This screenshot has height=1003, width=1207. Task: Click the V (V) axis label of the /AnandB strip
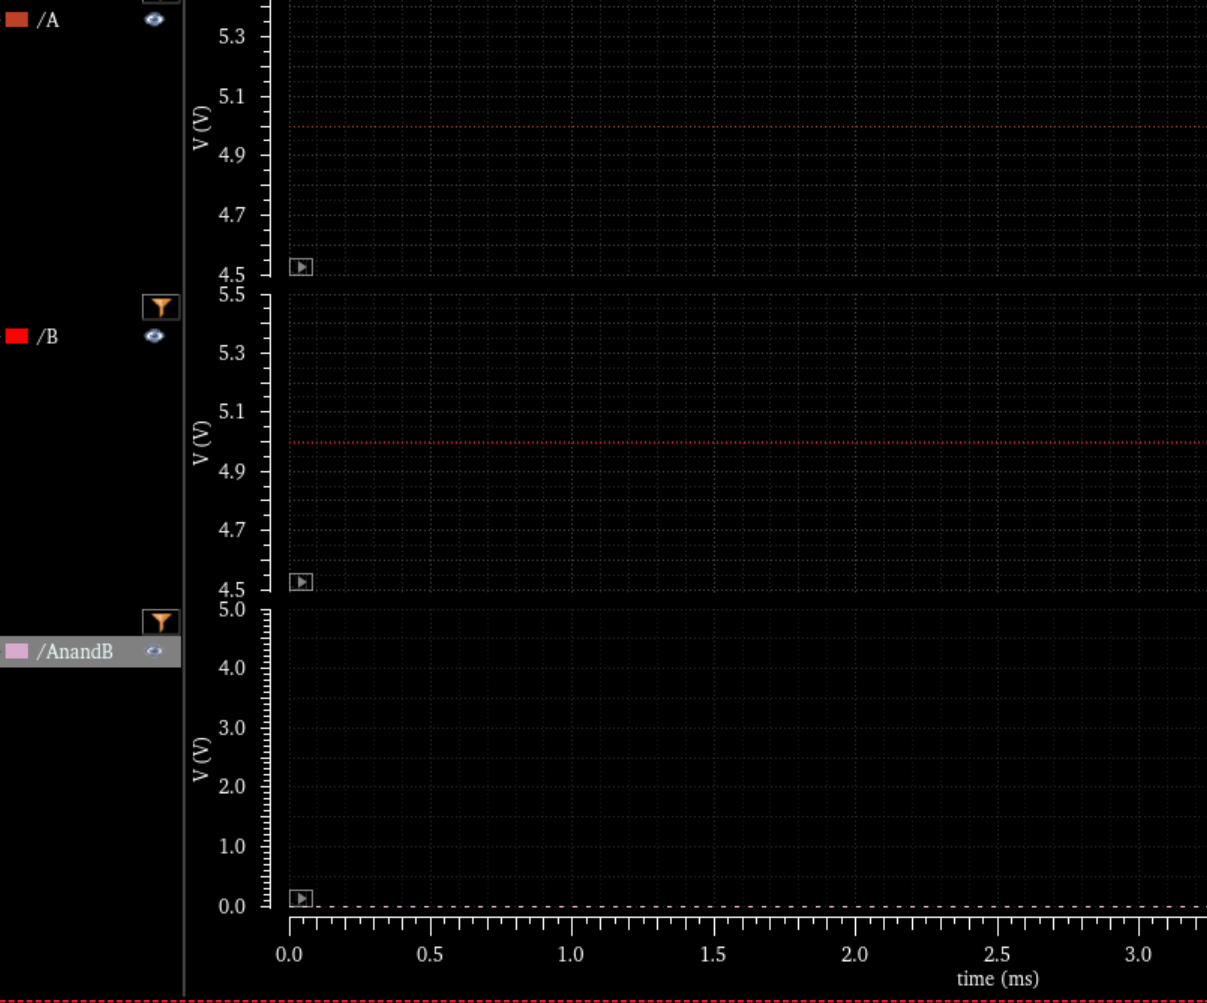(202, 760)
